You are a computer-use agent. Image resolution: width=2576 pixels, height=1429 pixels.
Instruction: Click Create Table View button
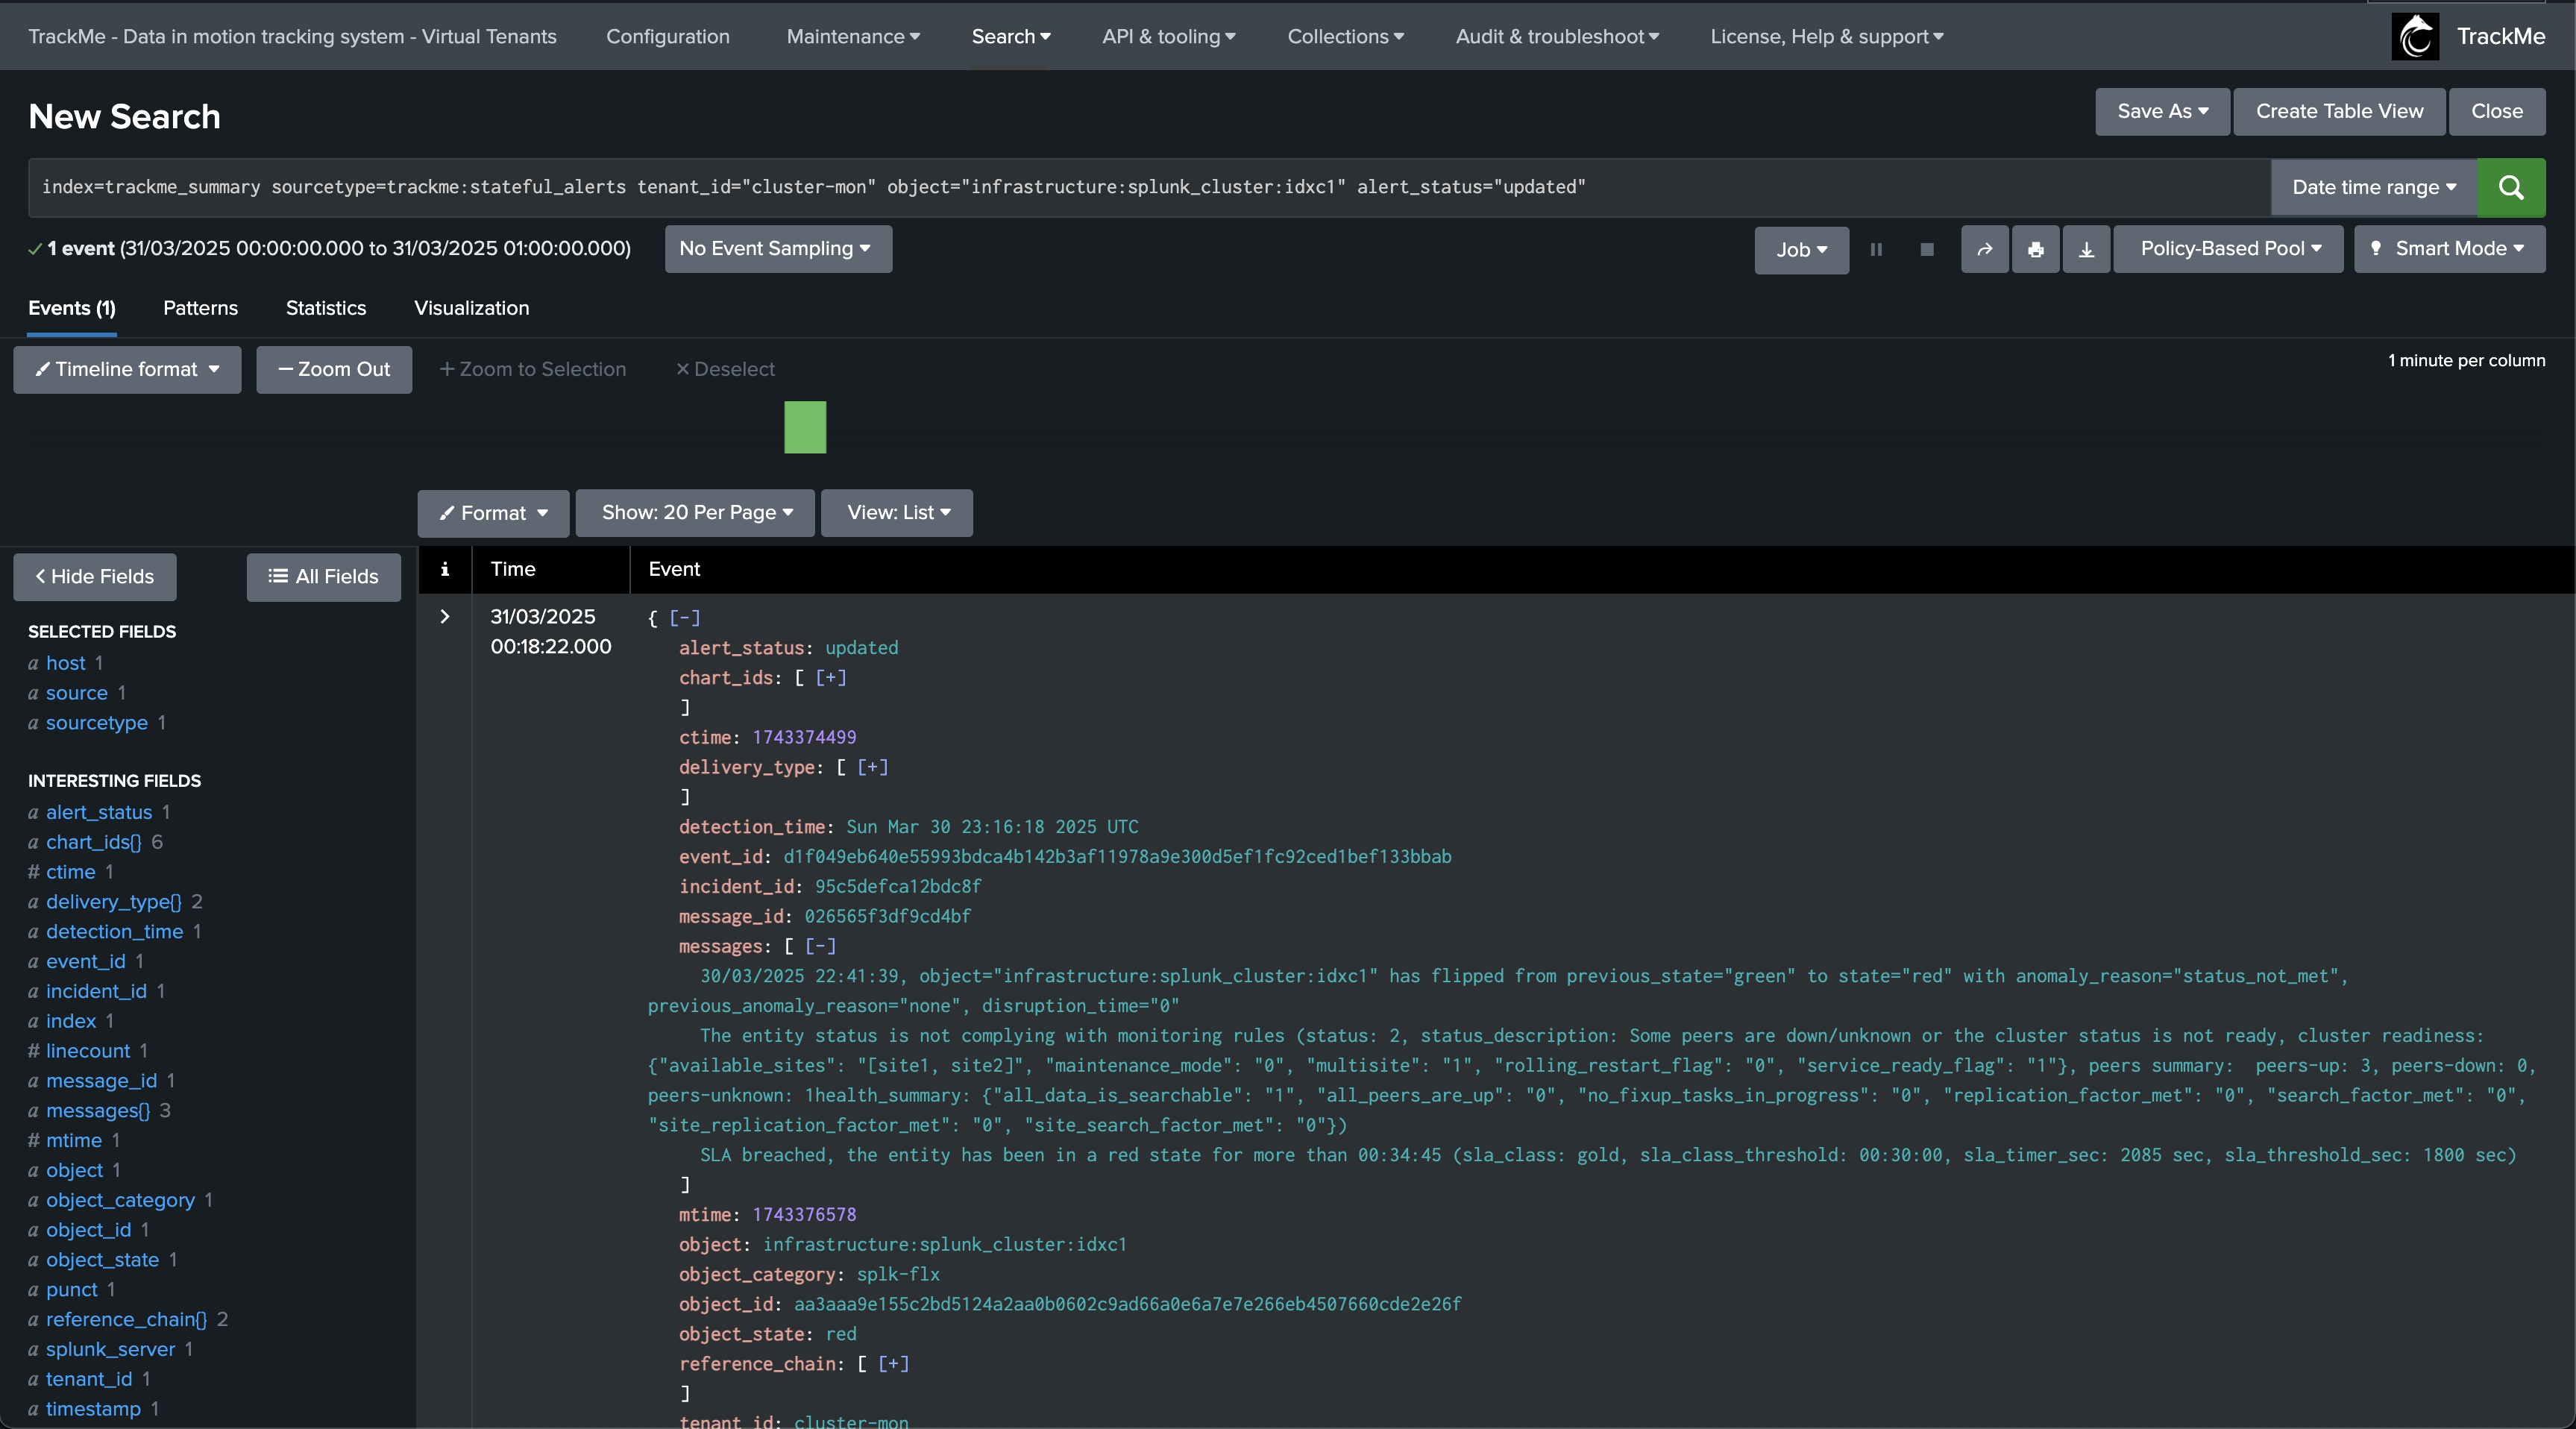click(x=2339, y=111)
